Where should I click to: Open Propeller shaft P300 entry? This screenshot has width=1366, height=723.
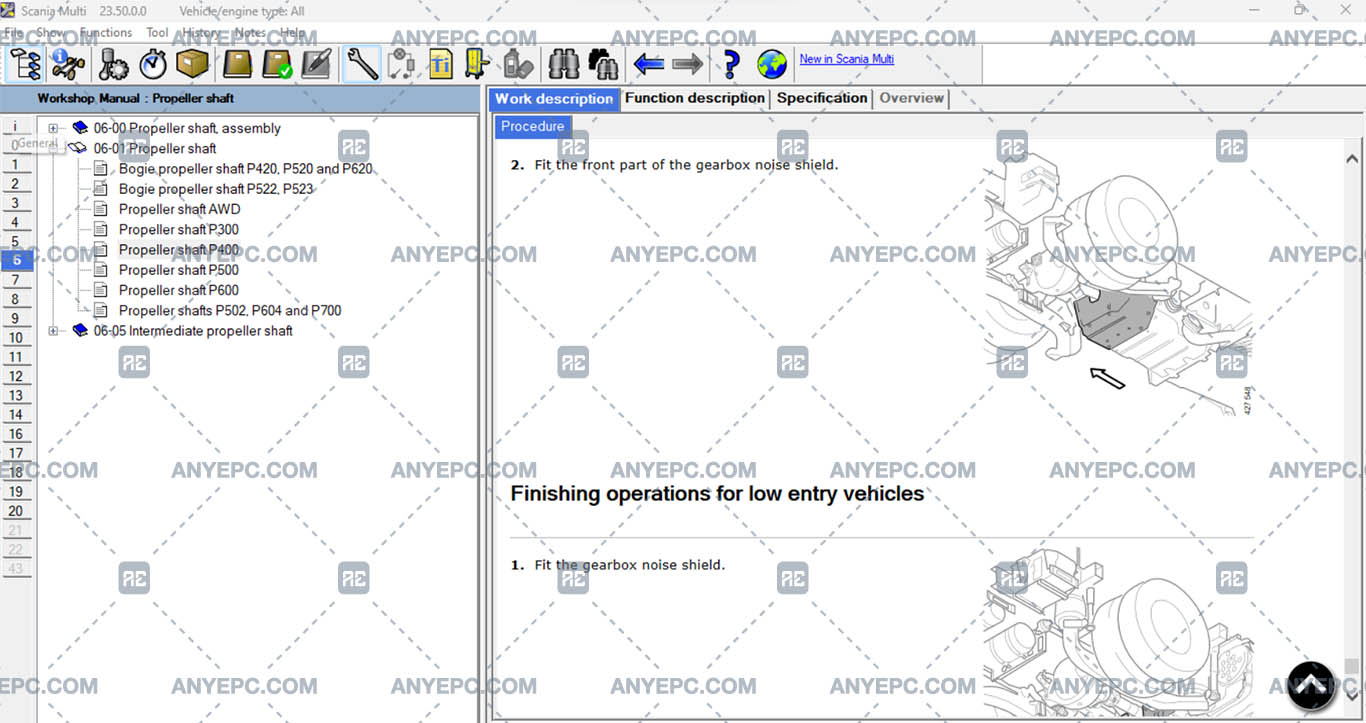pyautogui.click(x=179, y=229)
